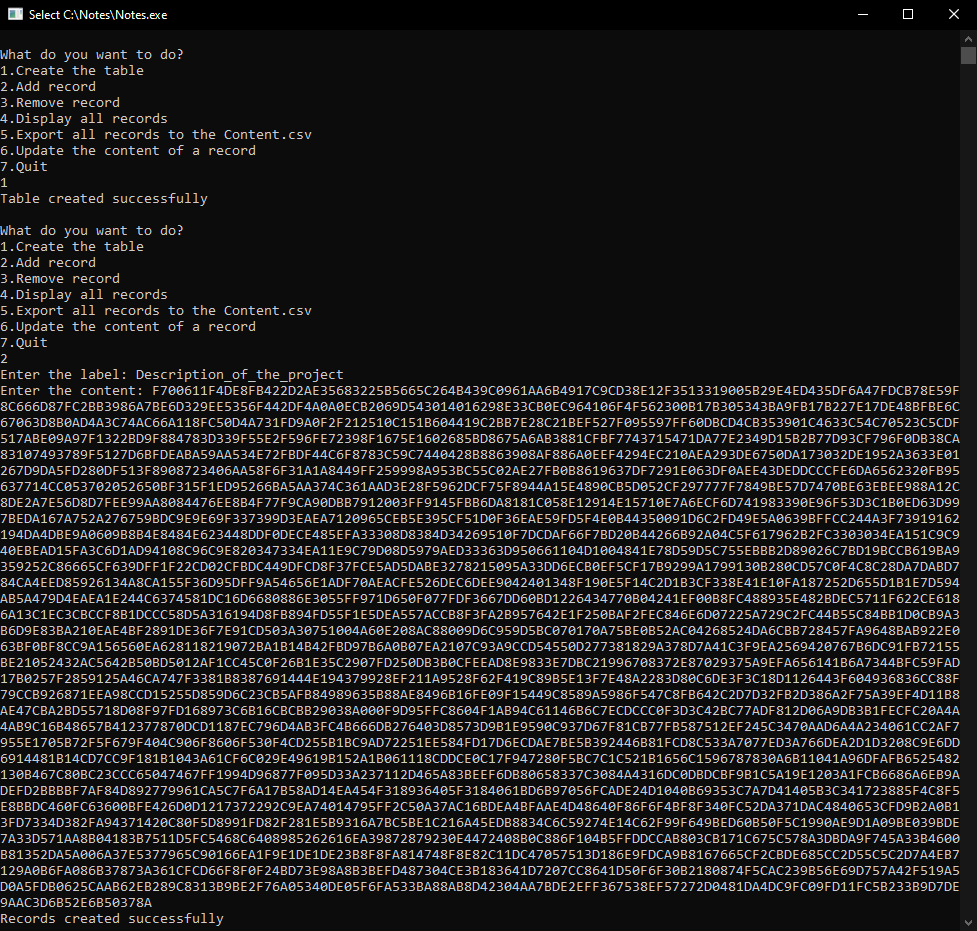The height and width of the screenshot is (931, 977).
Task: Click the hex line starting '79CCB926'
Action: [x=480, y=695]
